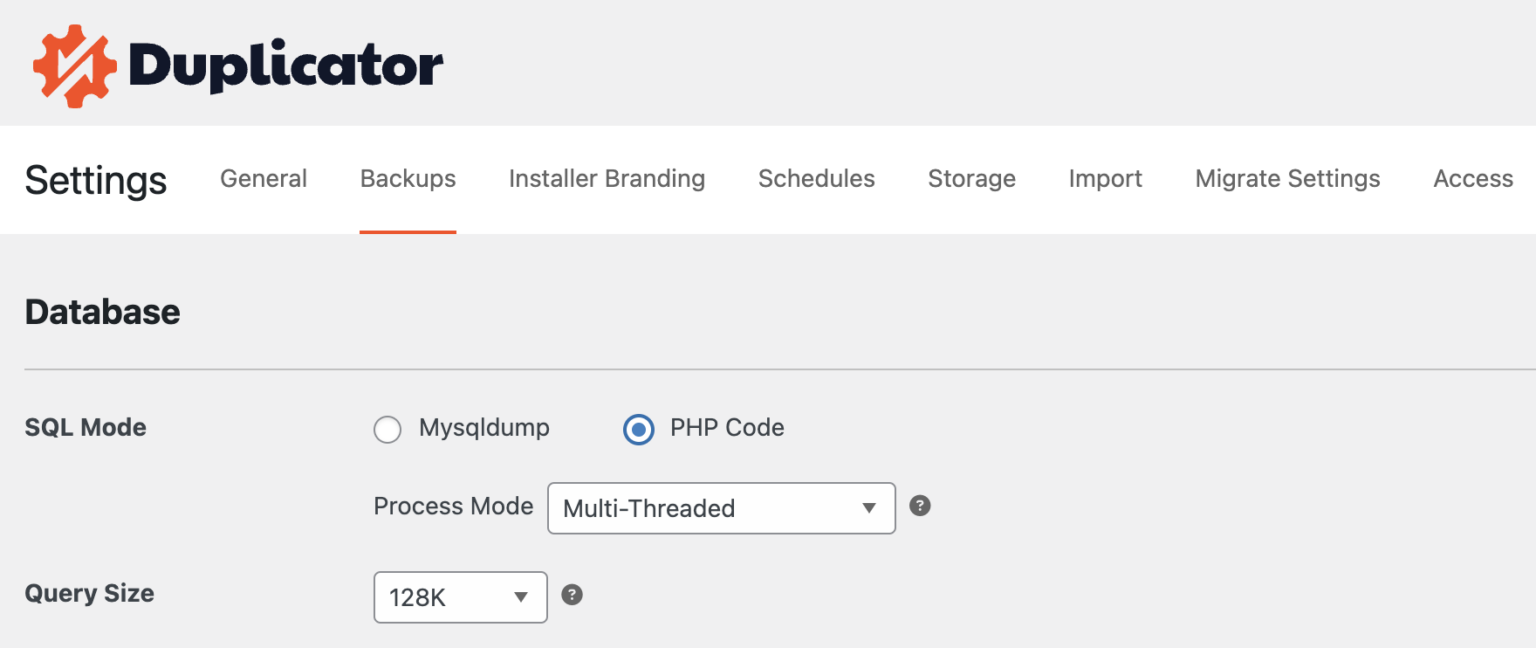Select the Backups tab

point(408,179)
